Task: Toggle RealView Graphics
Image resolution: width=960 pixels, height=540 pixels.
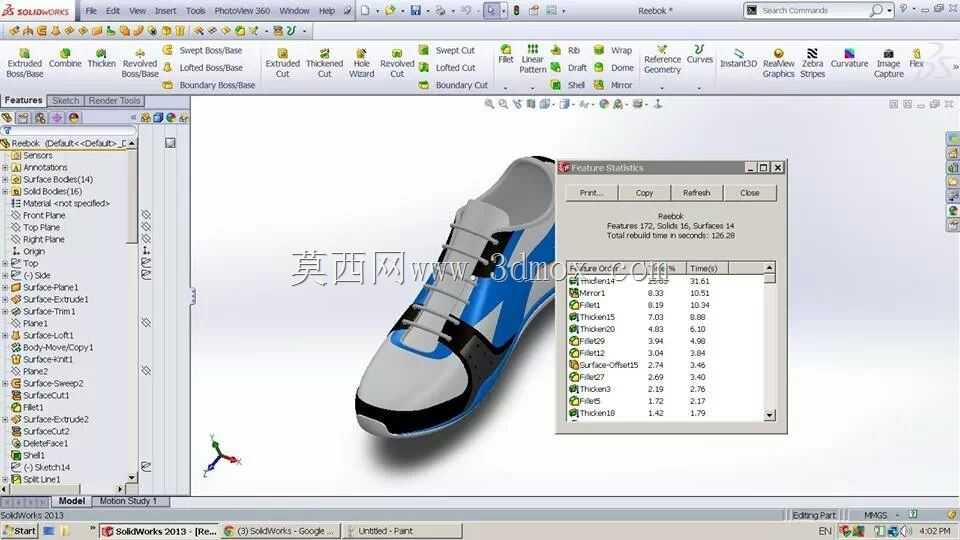Action: 778,63
